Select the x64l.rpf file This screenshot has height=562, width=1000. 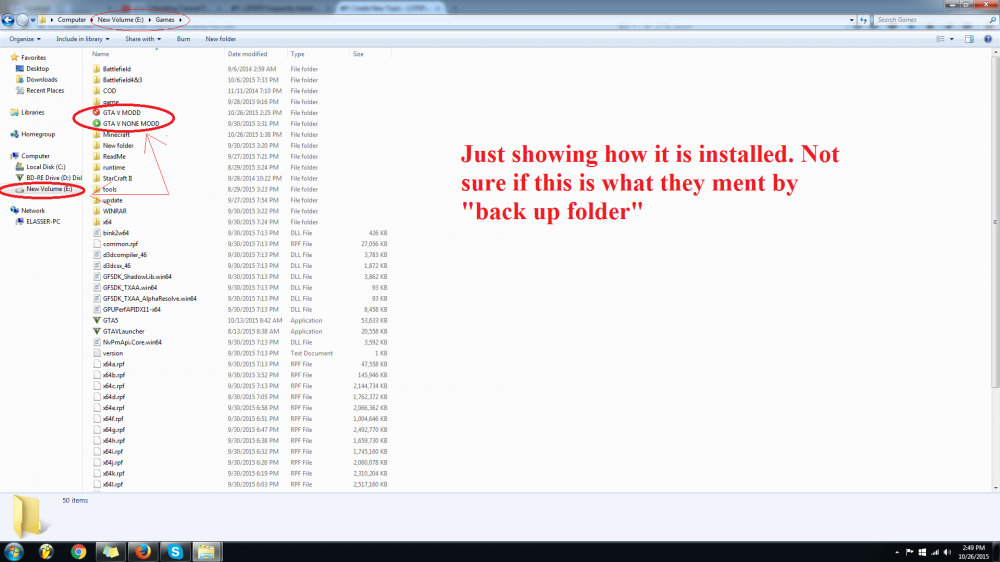tap(112, 484)
